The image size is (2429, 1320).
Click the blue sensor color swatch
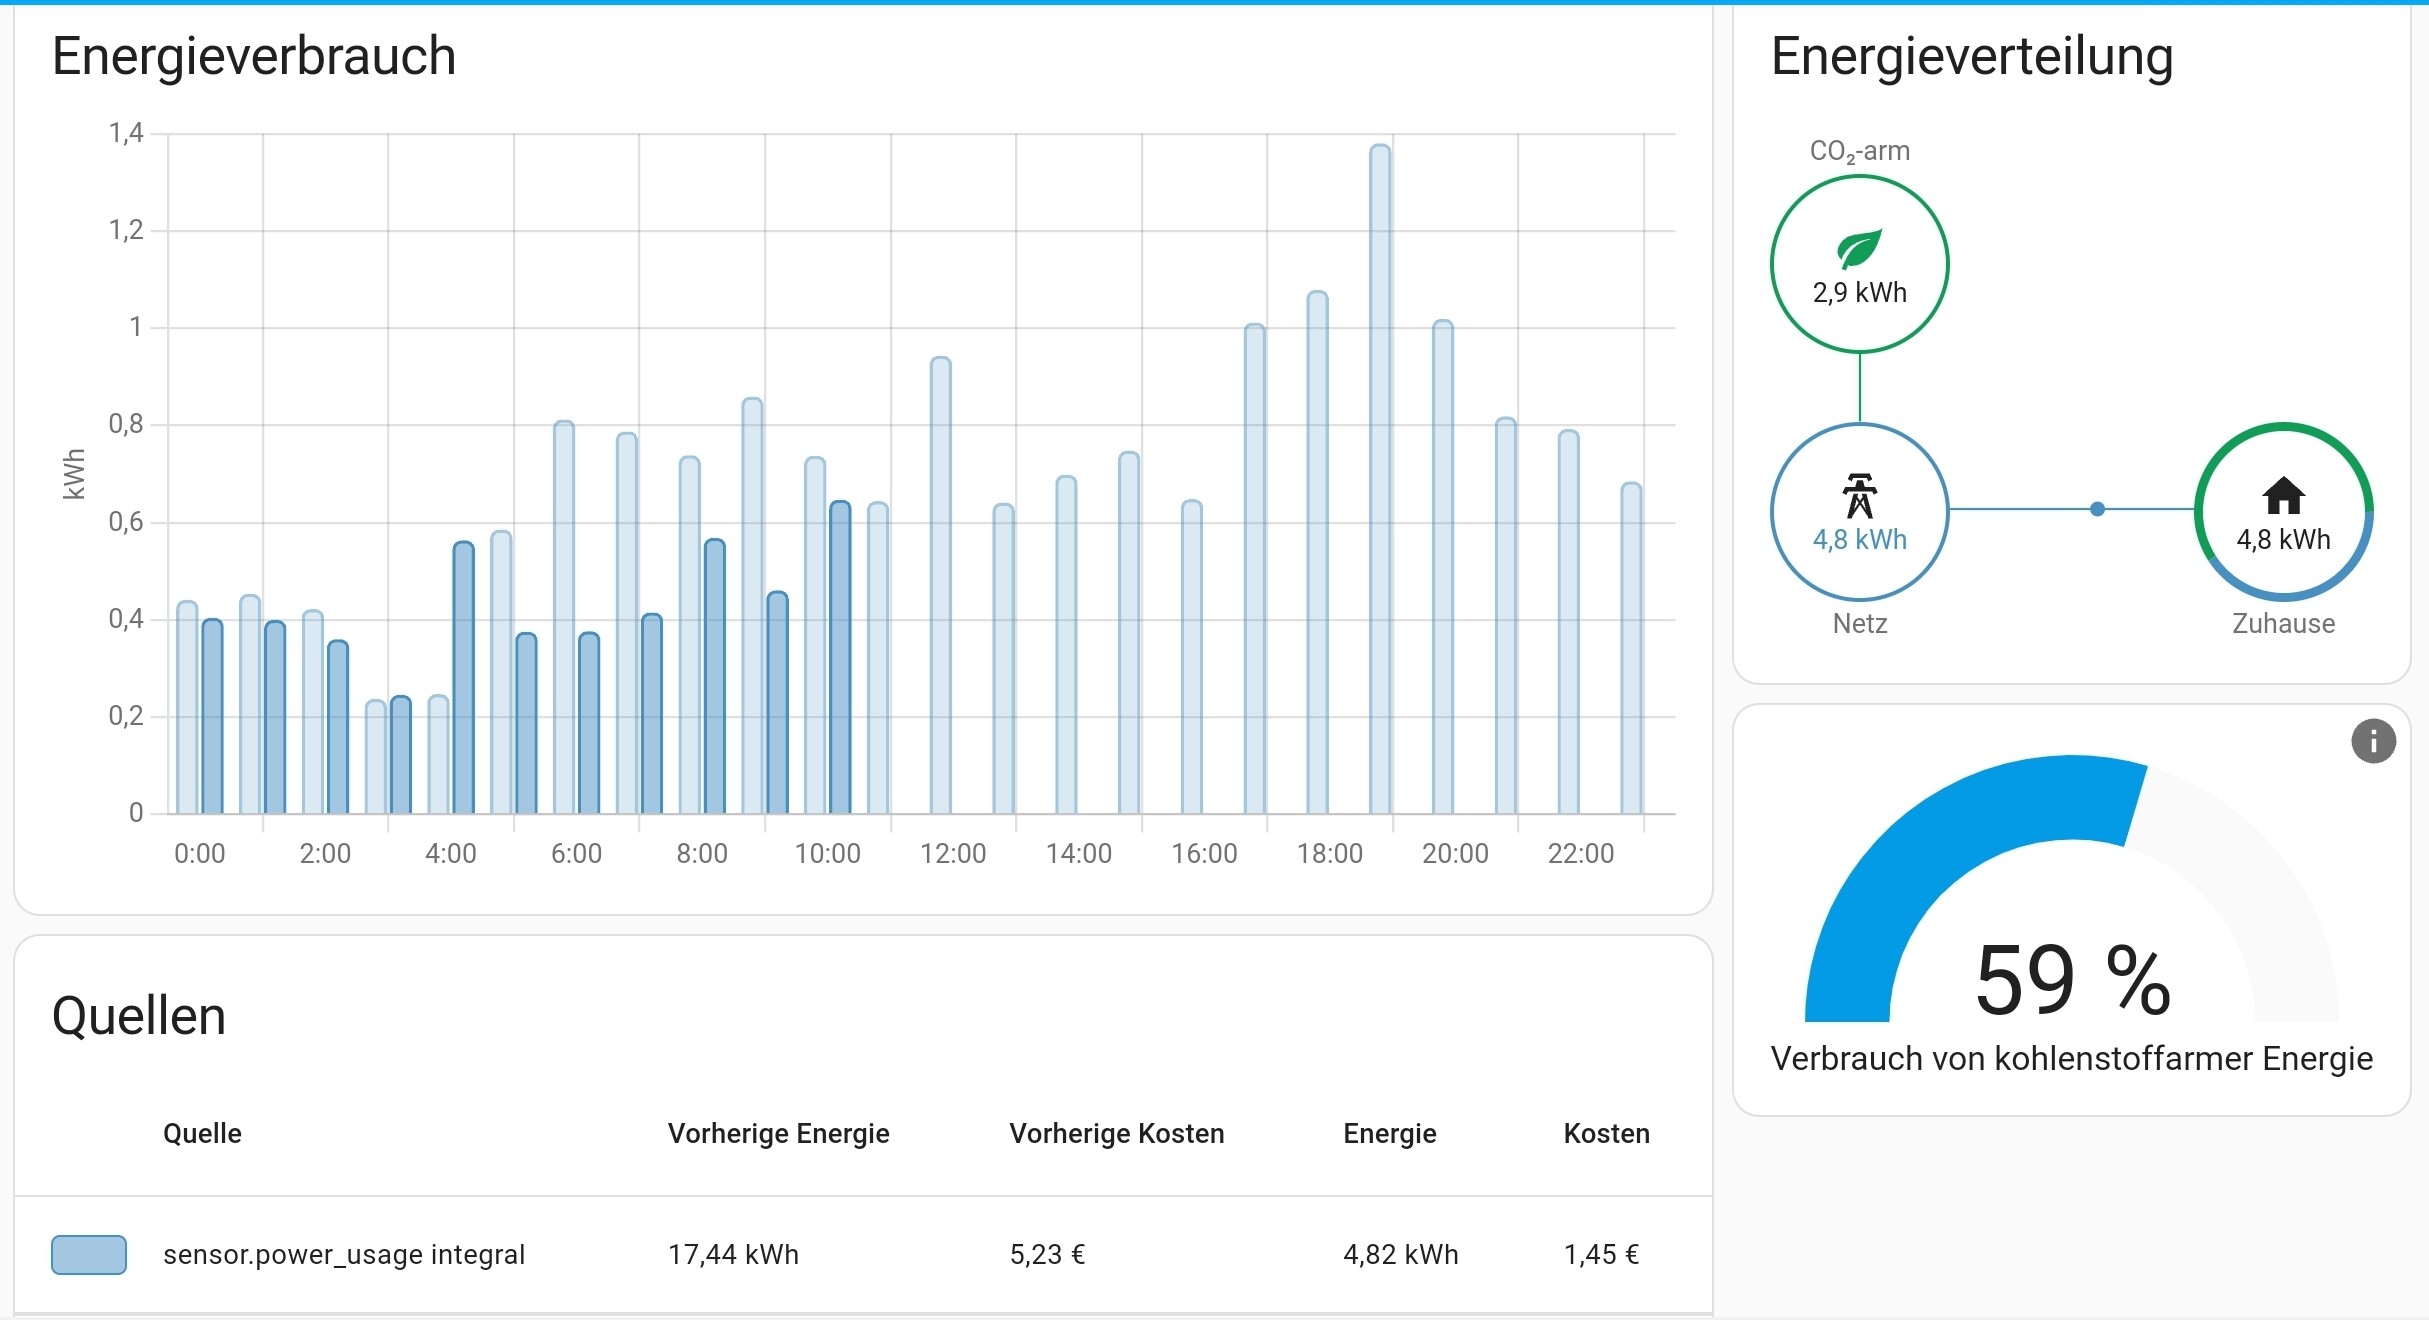89,1254
